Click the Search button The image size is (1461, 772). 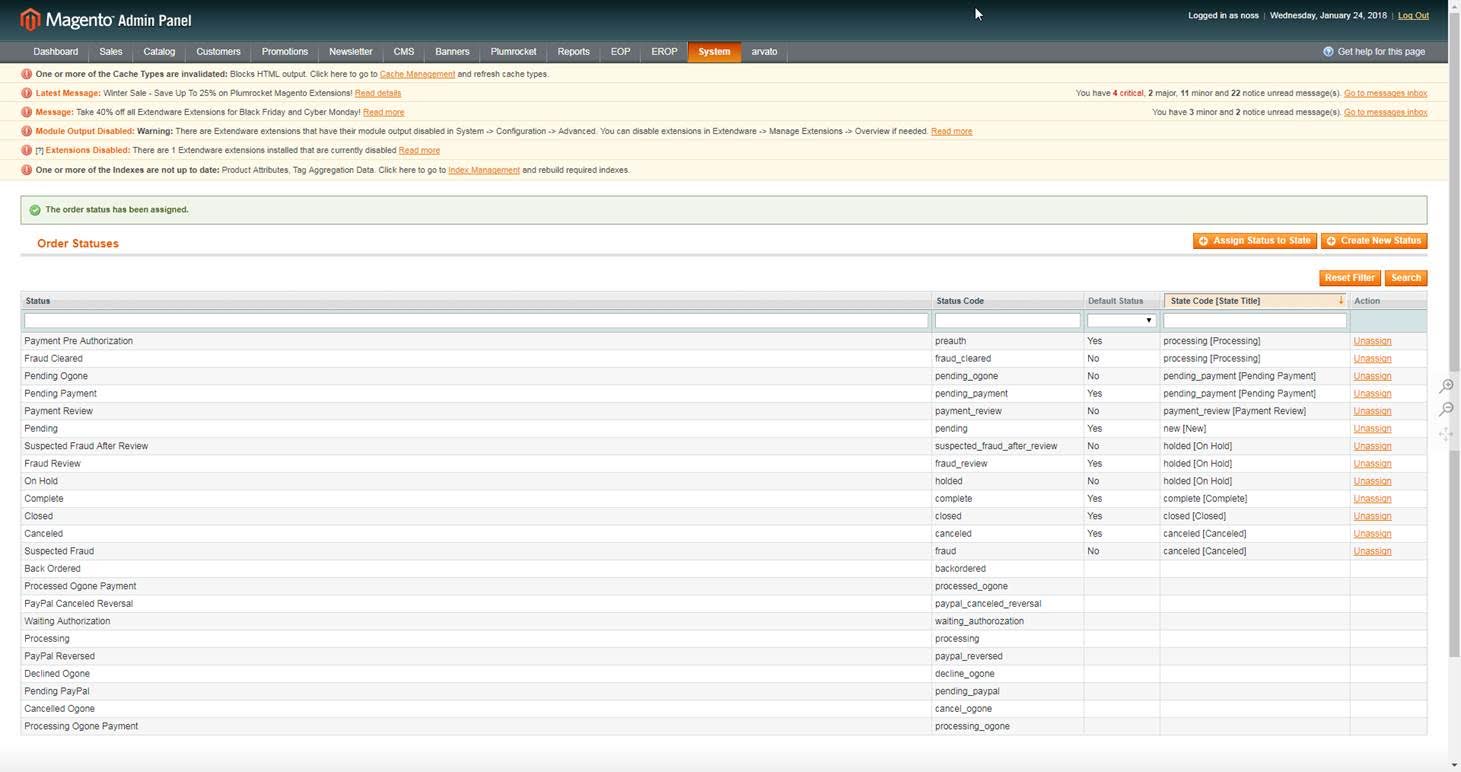[x=1406, y=278]
